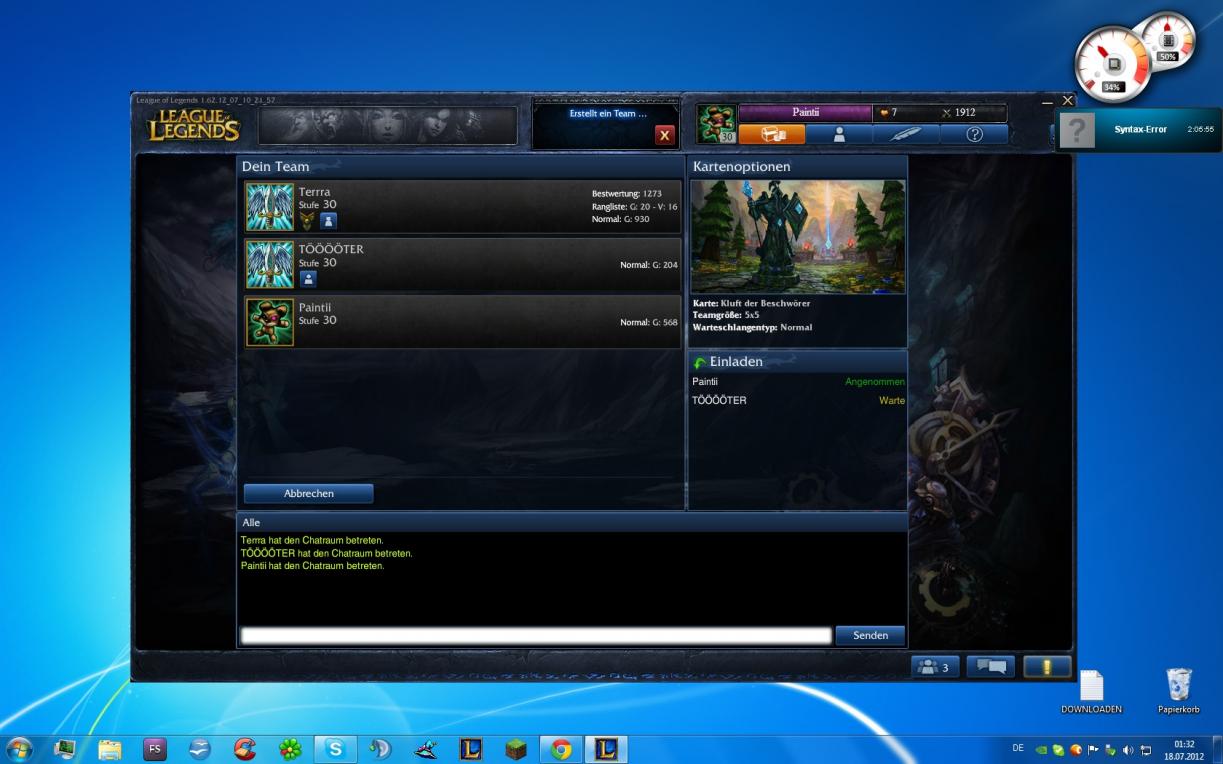Click the blue profile icon under Terrra
The image size is (1223, 764).
point(328,221)
